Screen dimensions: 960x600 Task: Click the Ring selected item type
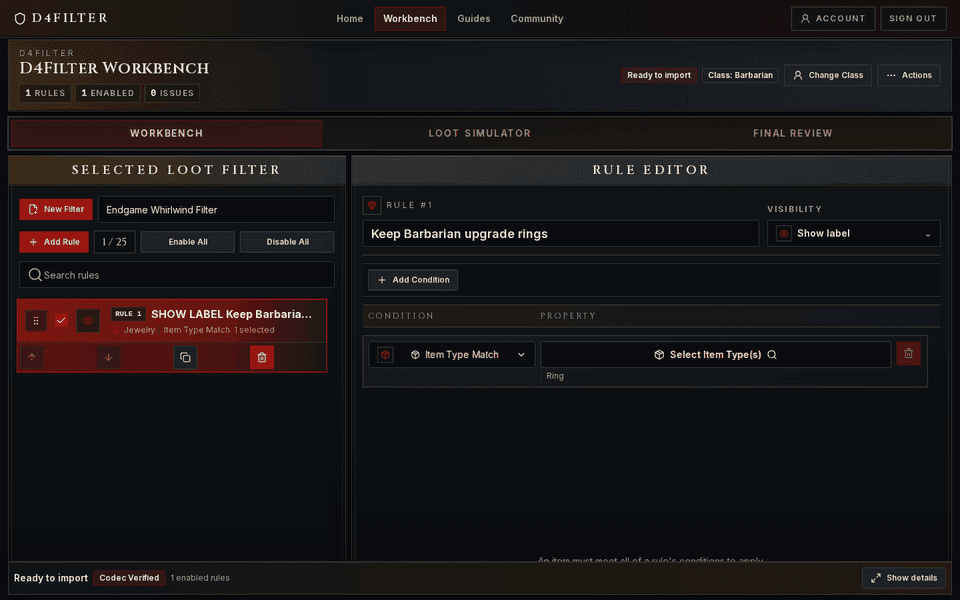pos(555,376)
